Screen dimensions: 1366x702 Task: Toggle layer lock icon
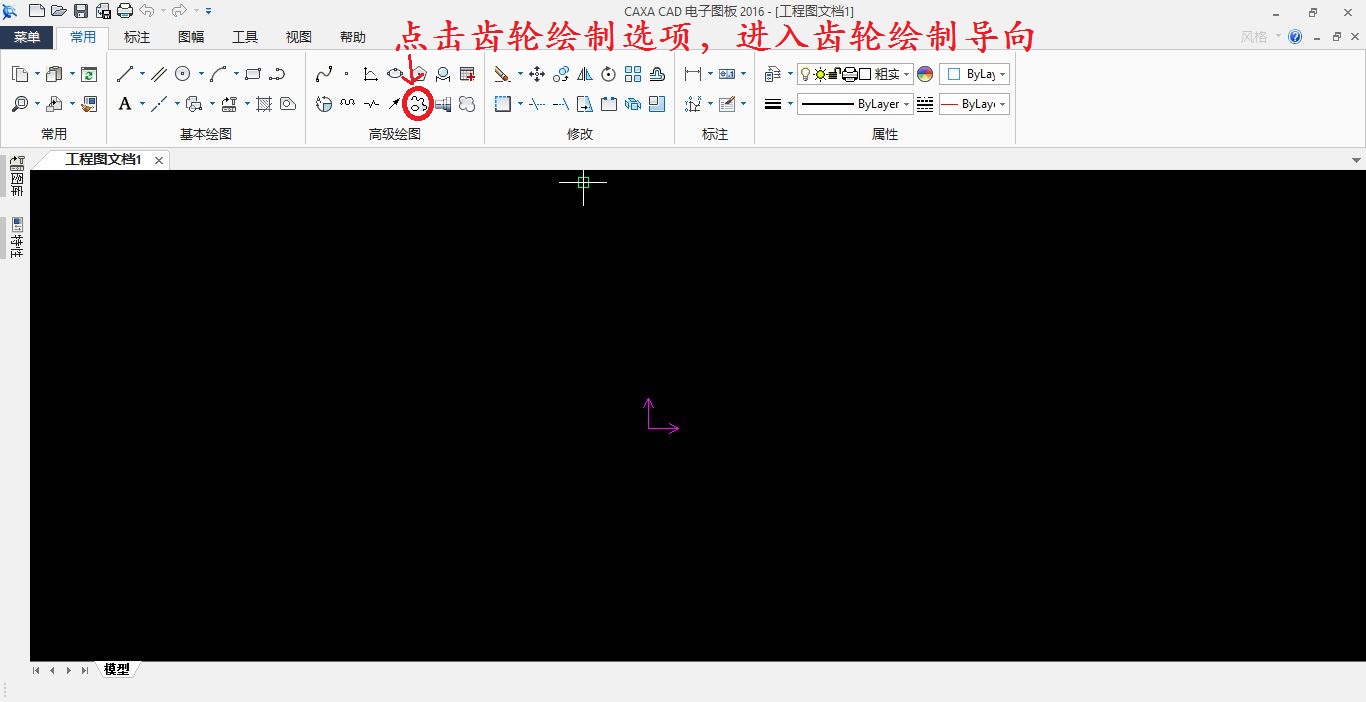click(834, 74)
